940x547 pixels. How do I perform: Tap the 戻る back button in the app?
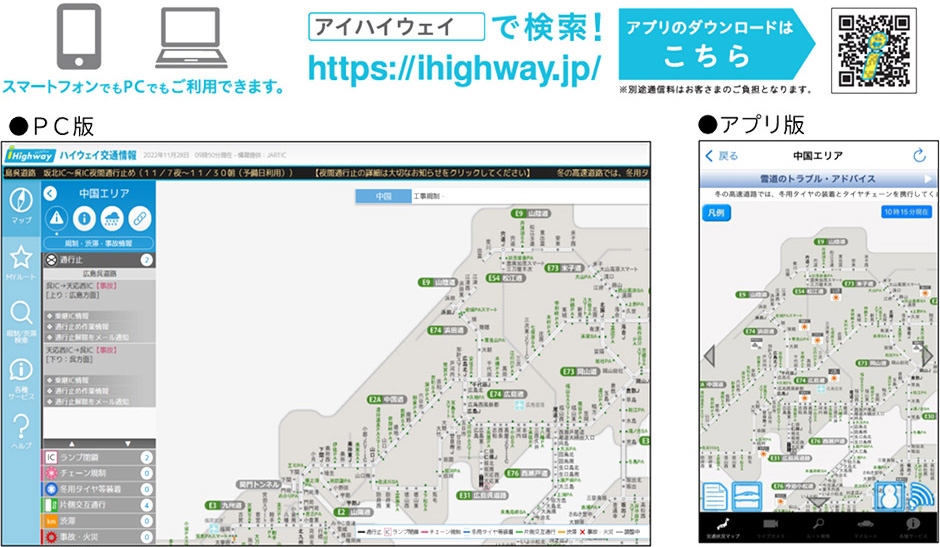[722, 156]
